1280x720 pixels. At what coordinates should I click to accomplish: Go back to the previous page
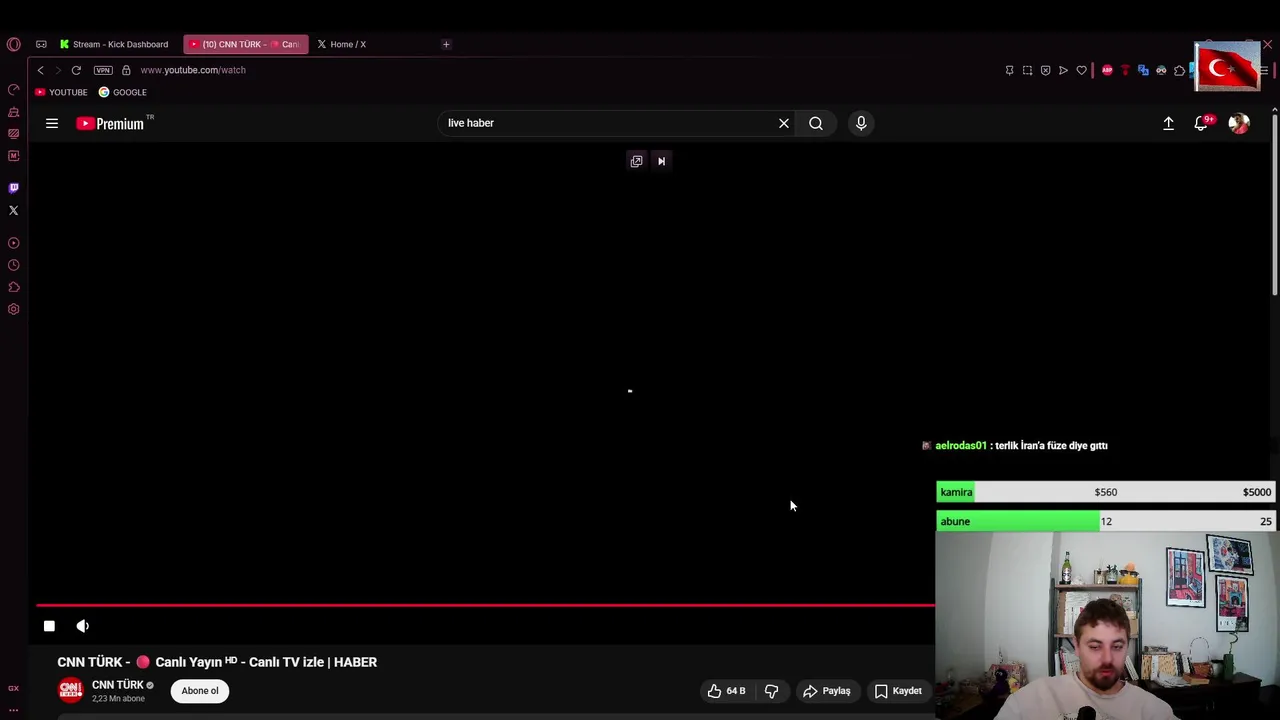point(40,70)
